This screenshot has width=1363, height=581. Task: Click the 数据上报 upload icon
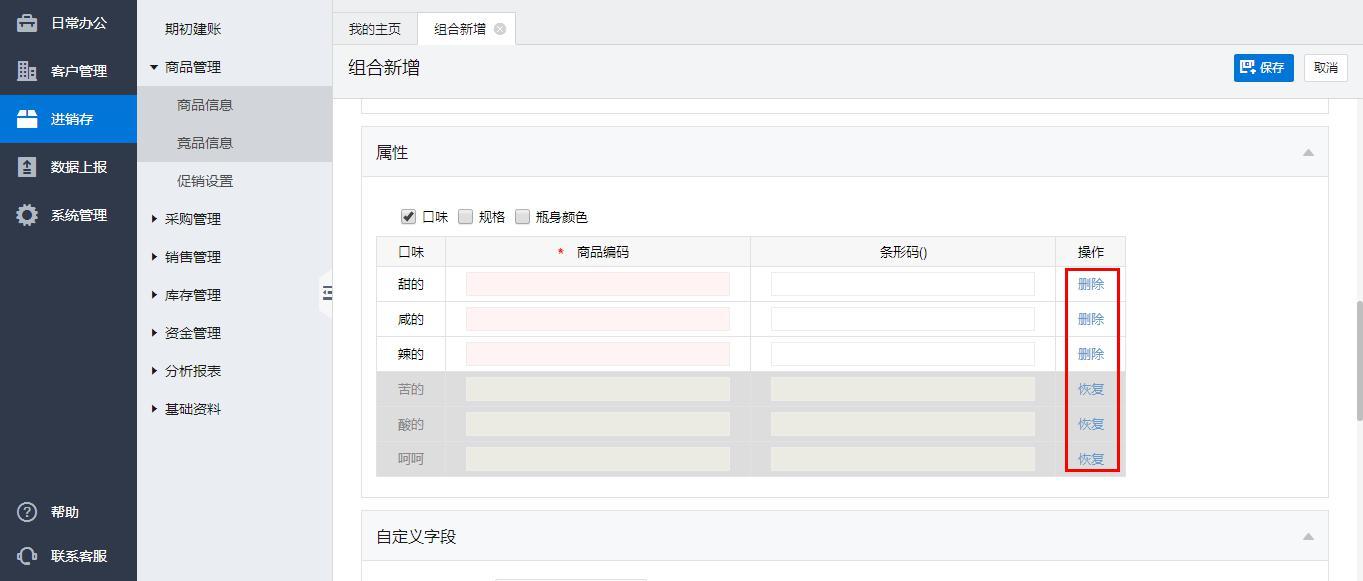point(27,167)
